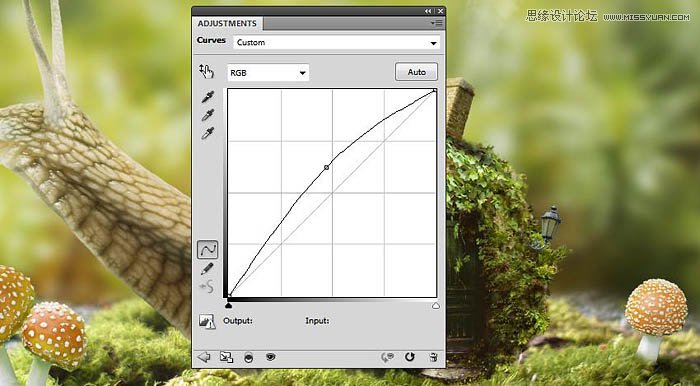Click the Curves title label

coord(211,40)
